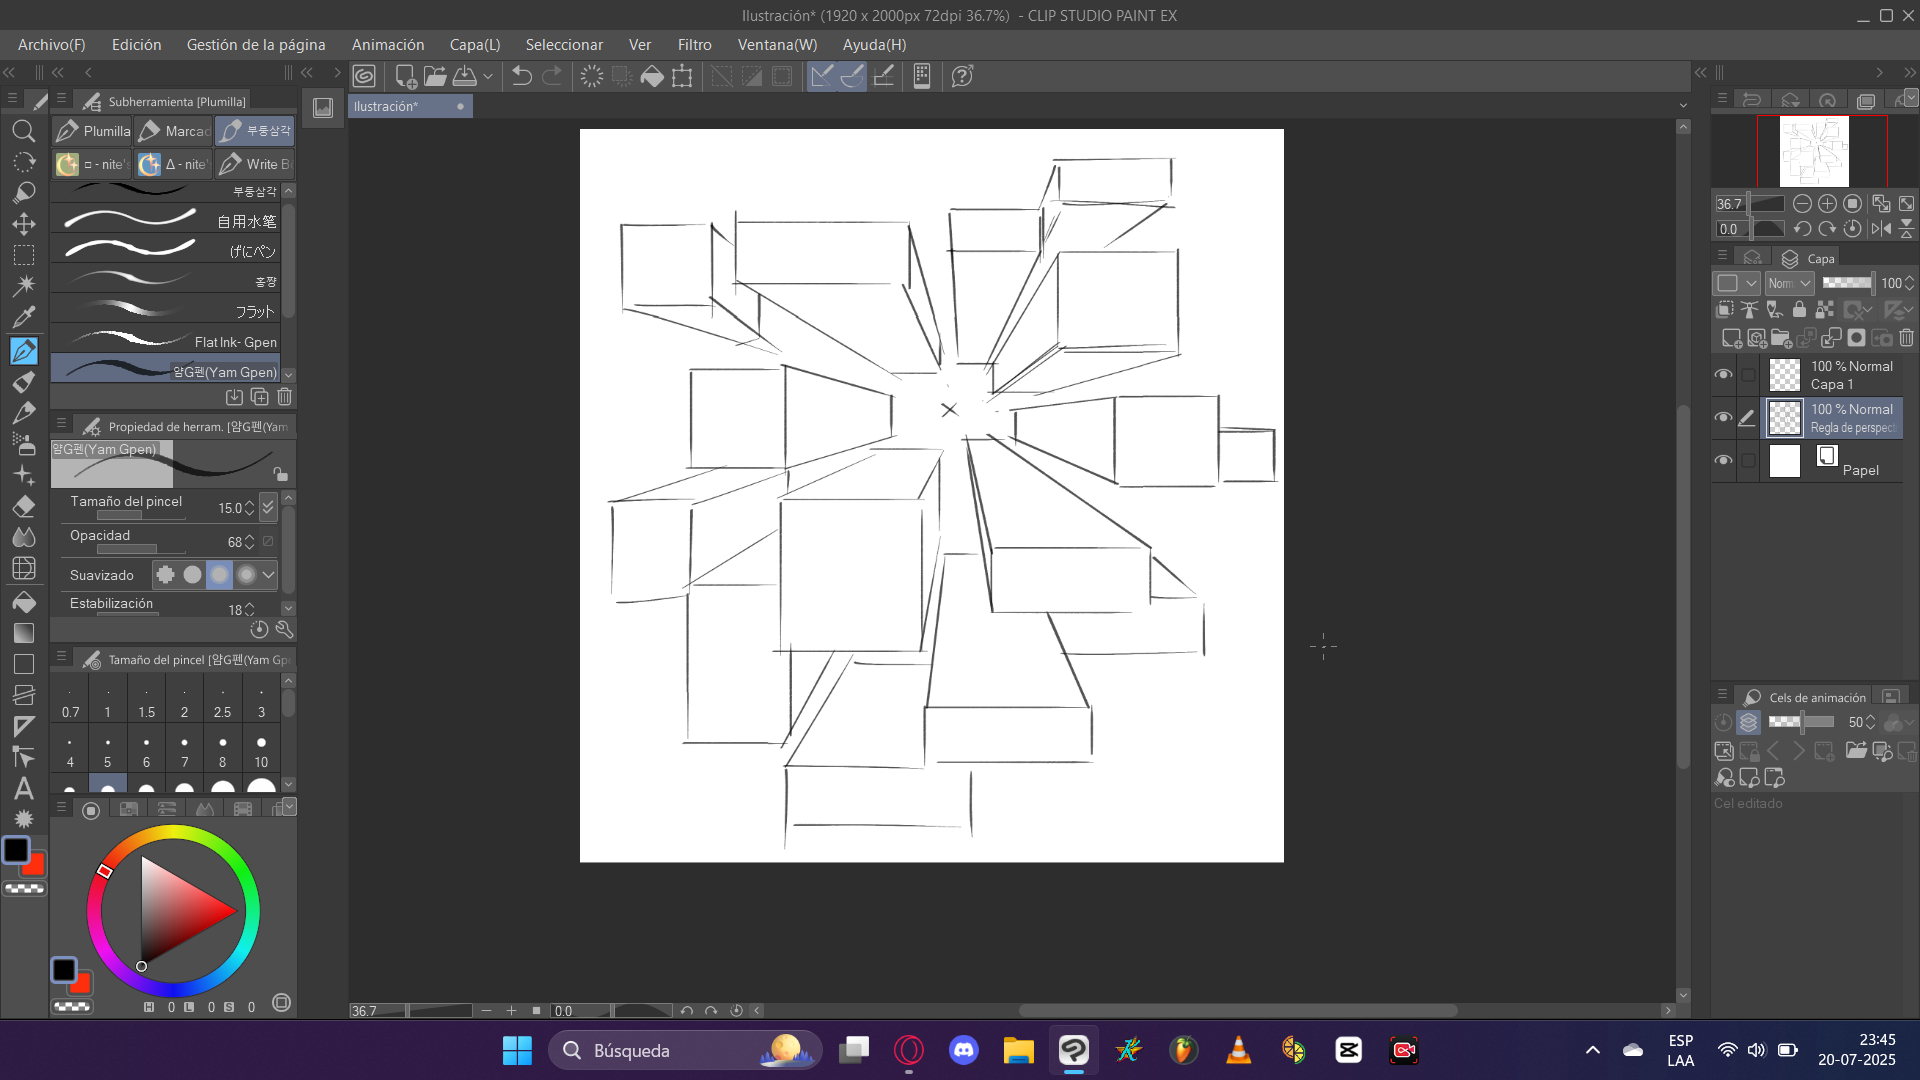
Task: Open the Archivo(F) menu
Action: point(51,45)
